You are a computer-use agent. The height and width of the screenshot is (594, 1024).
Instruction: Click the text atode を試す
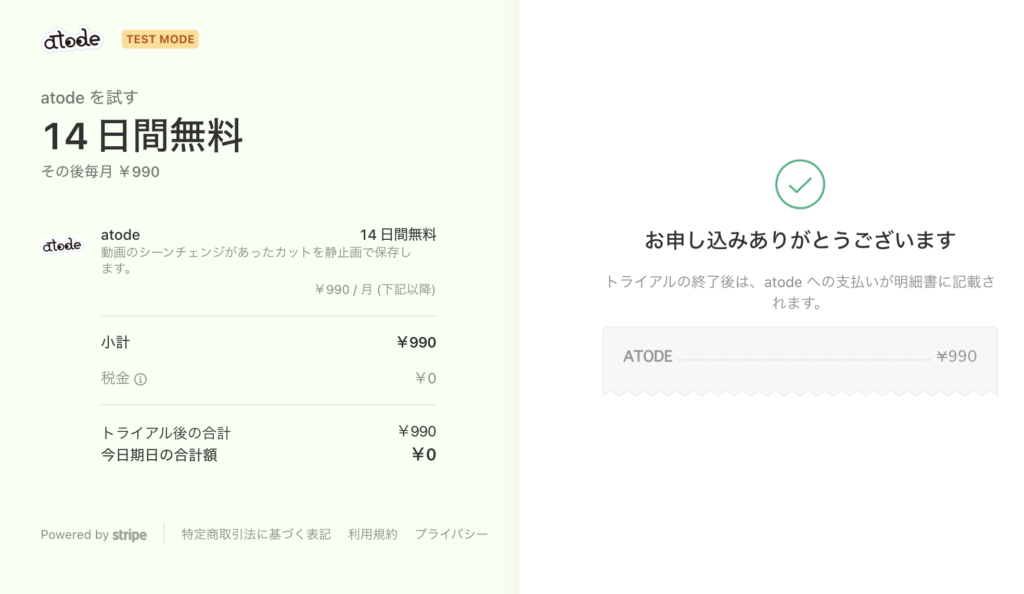pos(89,98)
